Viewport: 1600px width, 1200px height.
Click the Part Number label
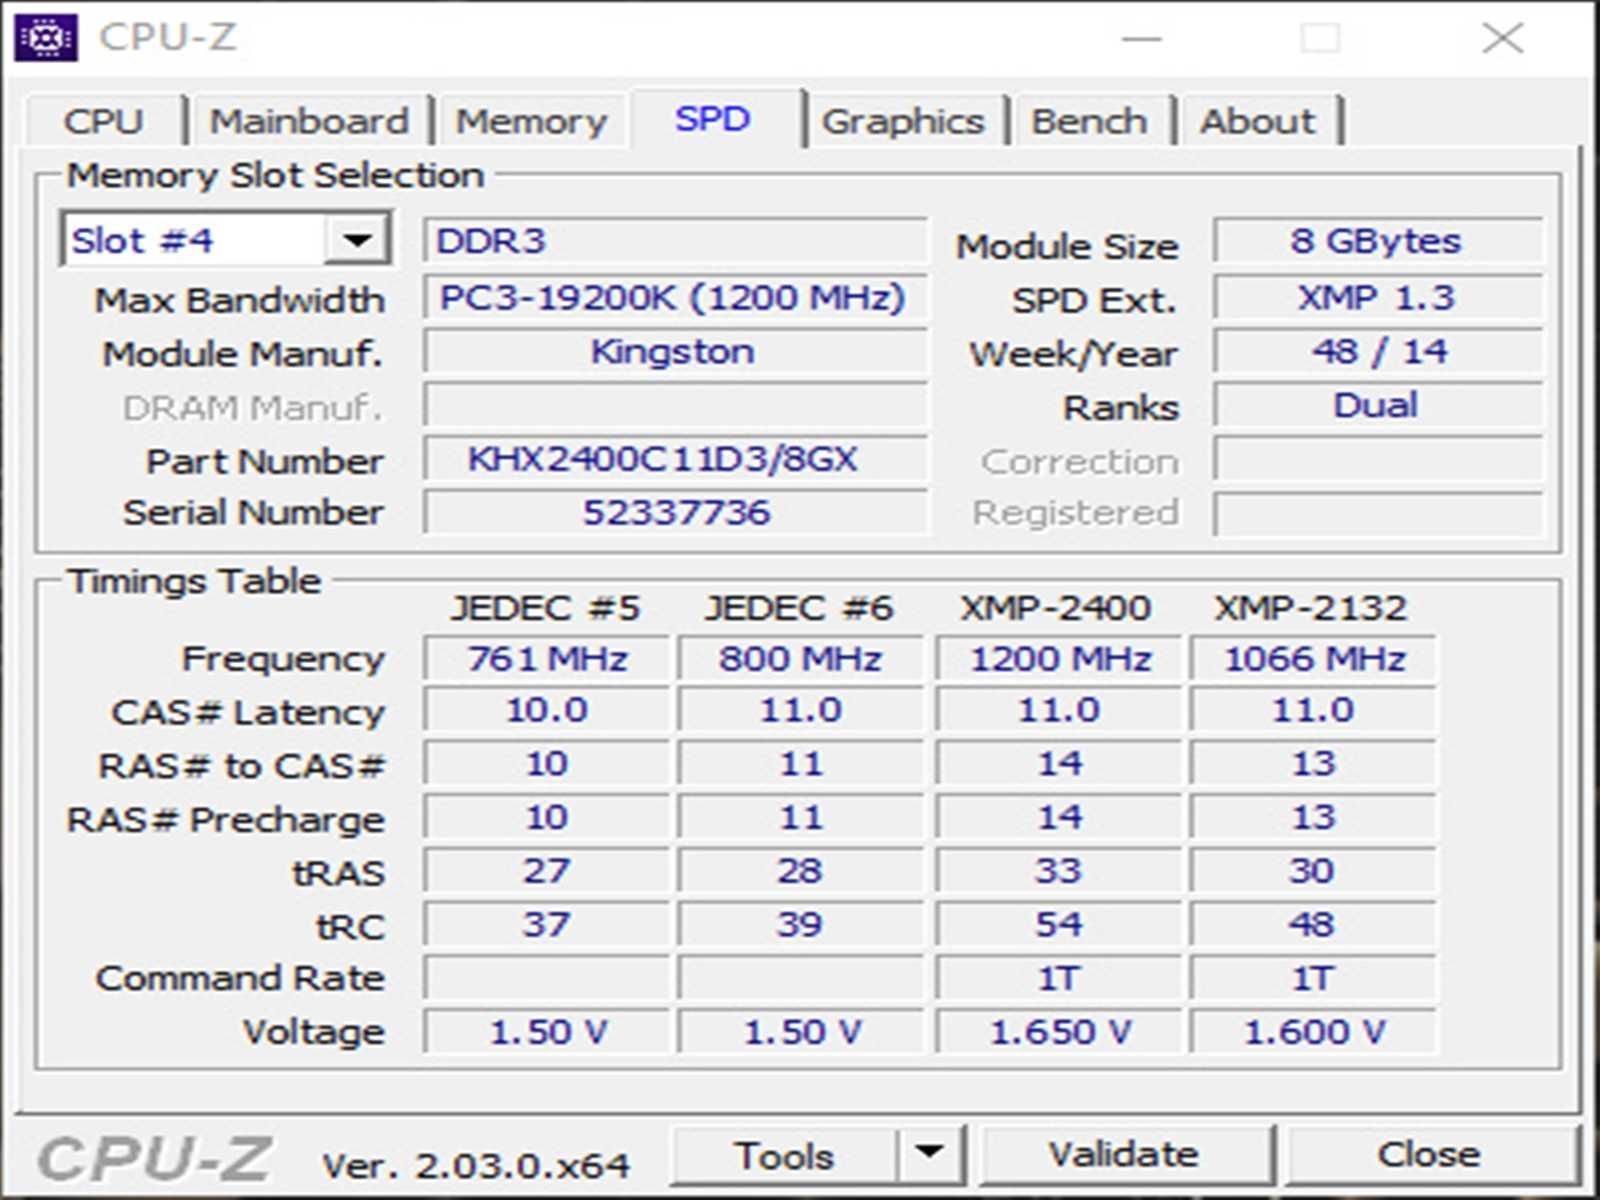265,461
